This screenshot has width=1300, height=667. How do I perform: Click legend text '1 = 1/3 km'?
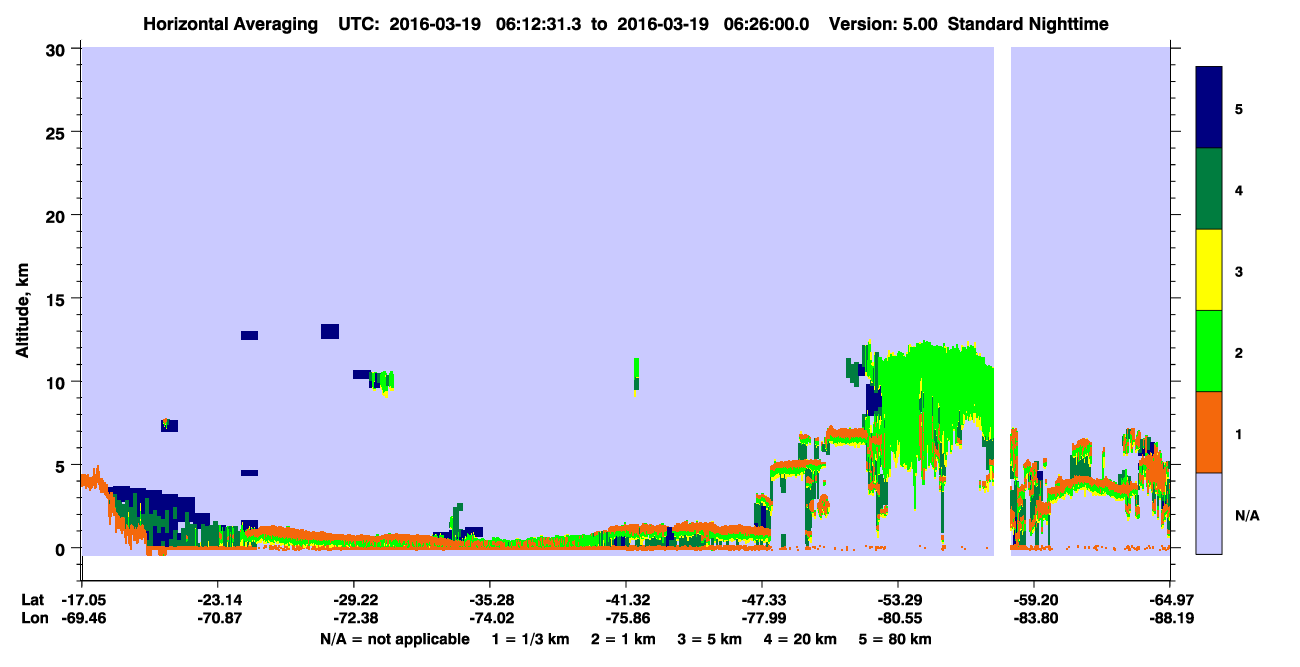click(x=531, y=639)
